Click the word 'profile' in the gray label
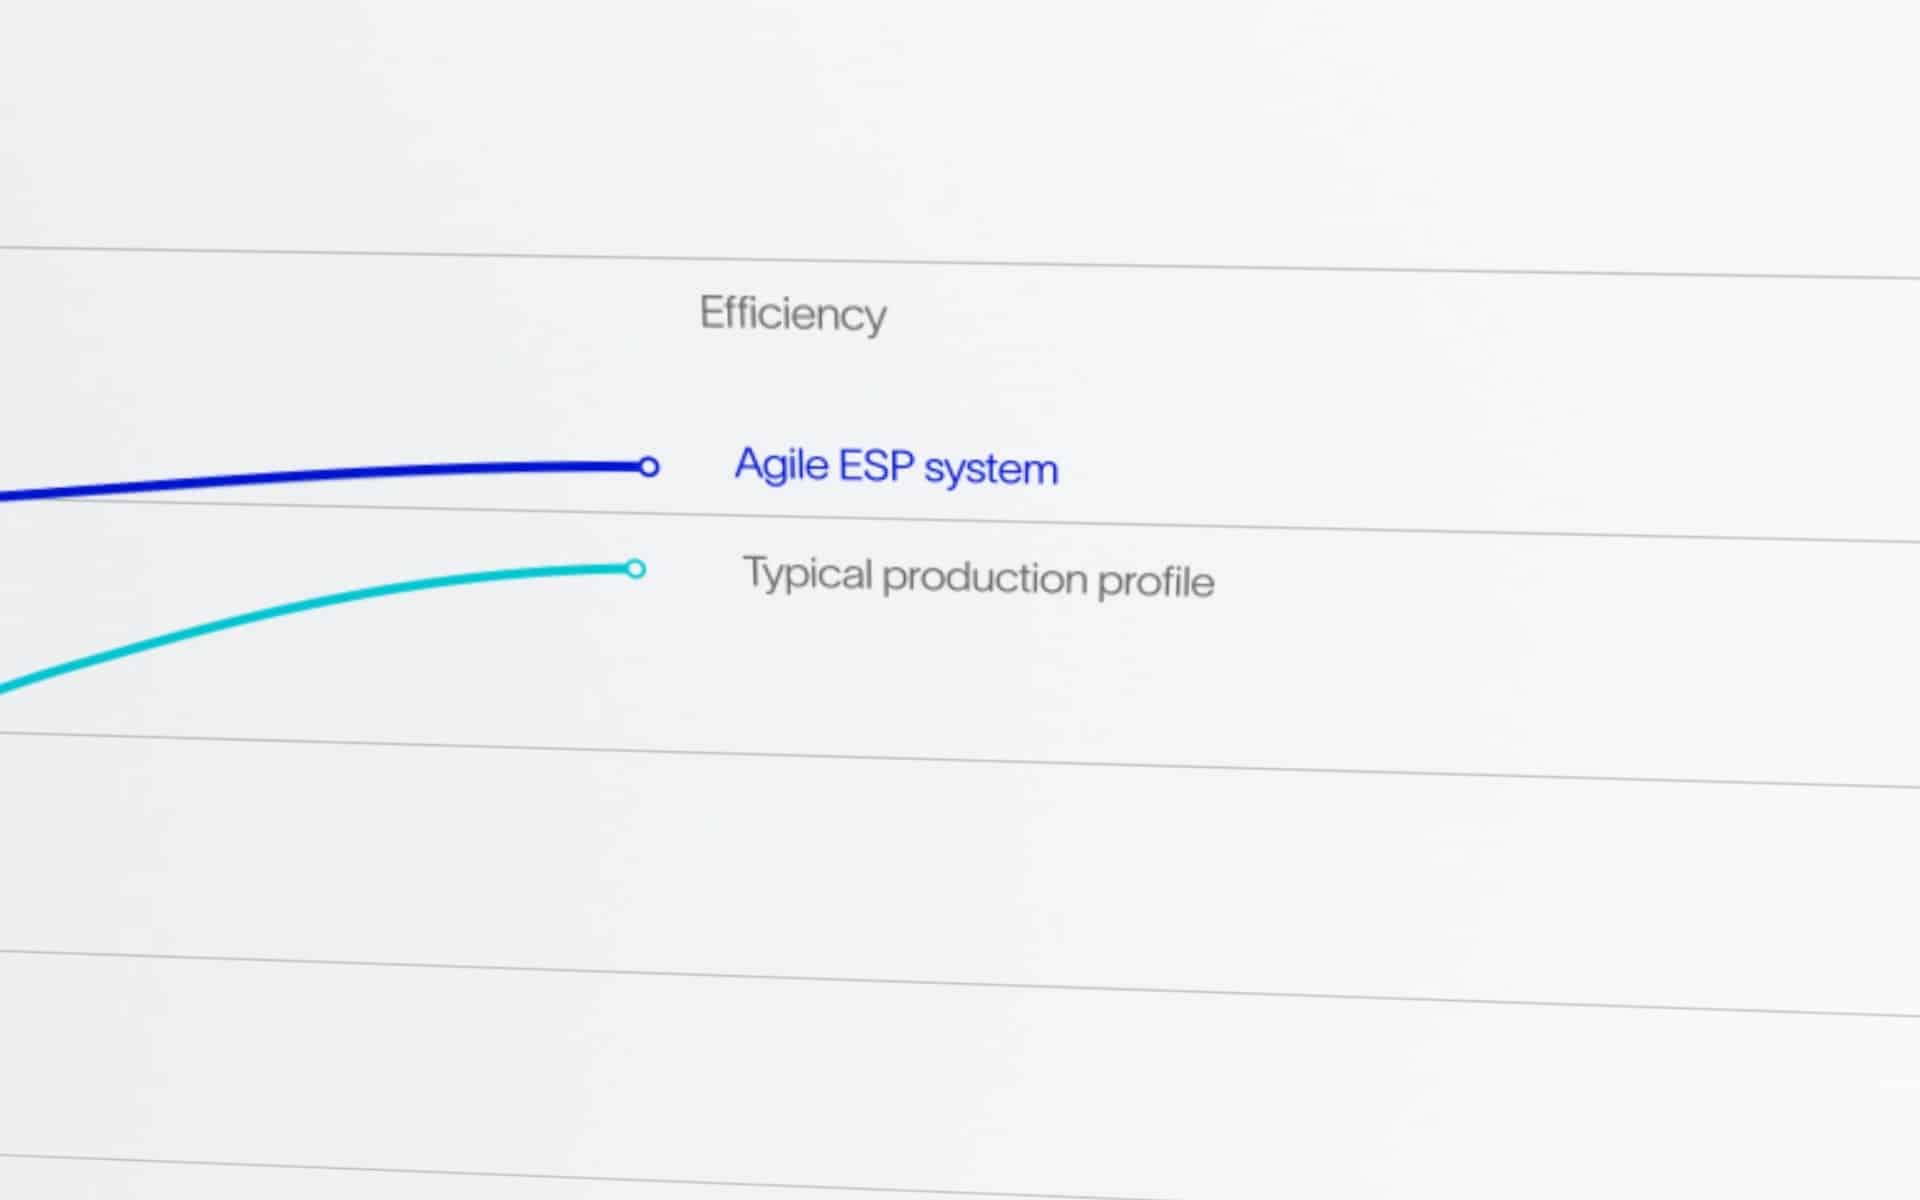1920x1200 pixels. coord(1155,581)
